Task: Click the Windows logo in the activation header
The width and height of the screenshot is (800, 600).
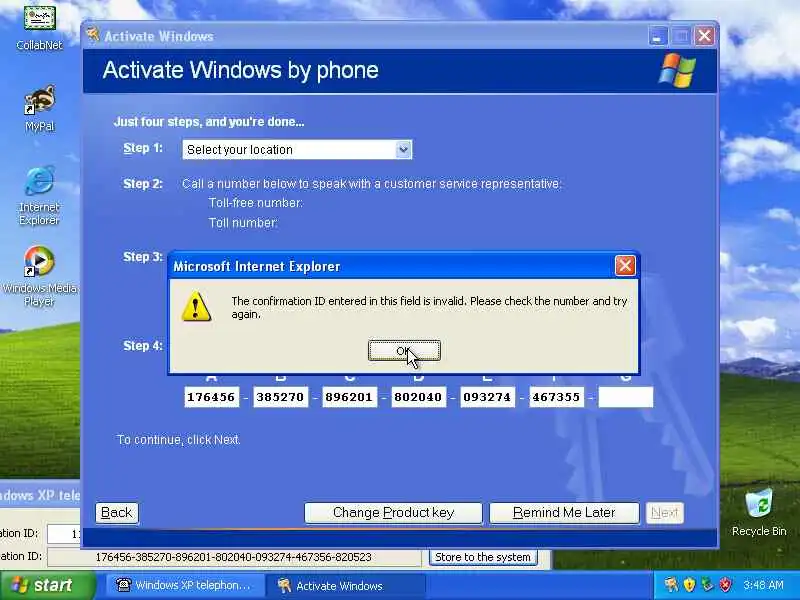Action: pyautogui.click(x=677, y=70)
